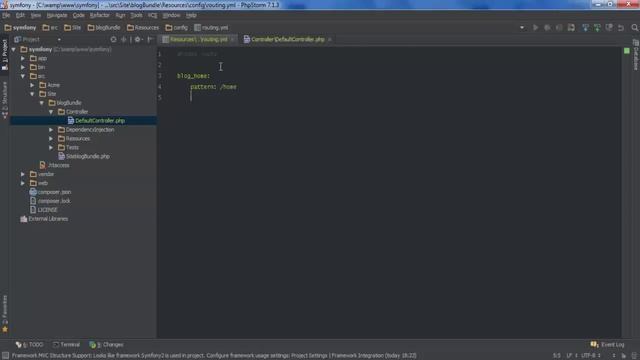
Task: Open the Edit menu
Action: tap(20, 16)
